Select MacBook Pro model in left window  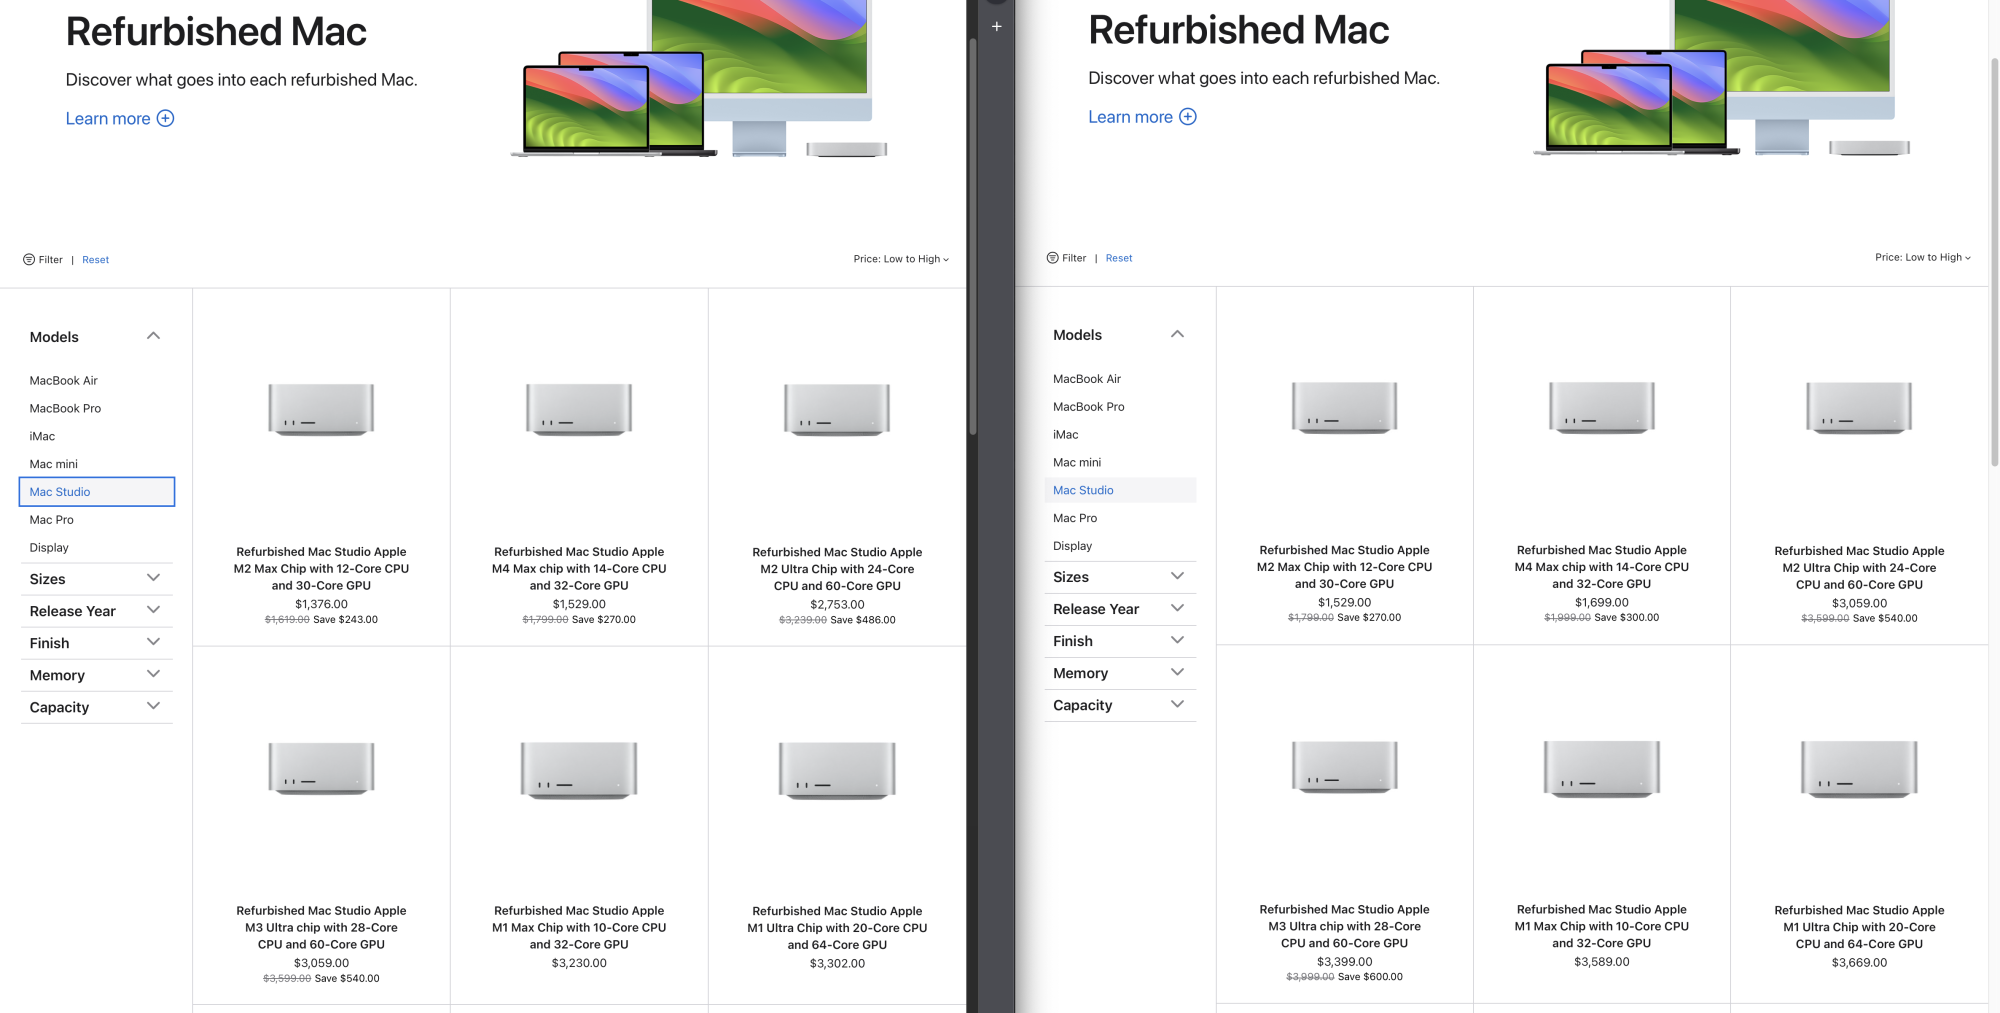click(x=66, y=409)
